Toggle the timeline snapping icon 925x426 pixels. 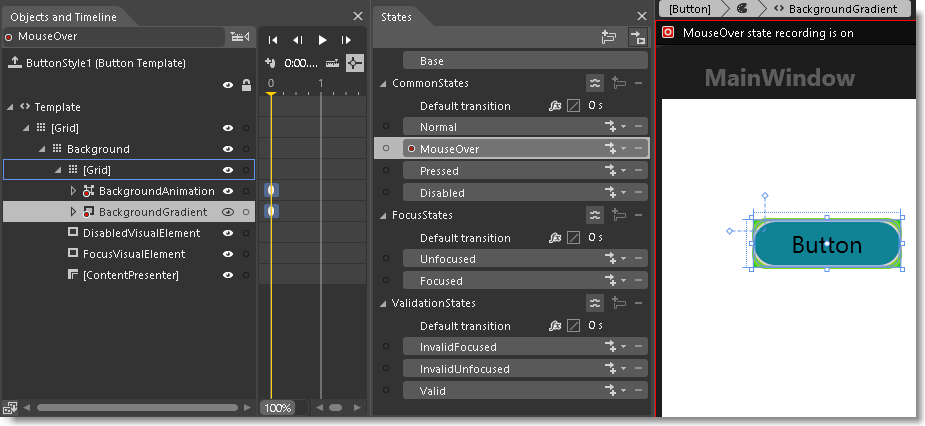pyautogui.click(x=355, y=62)
